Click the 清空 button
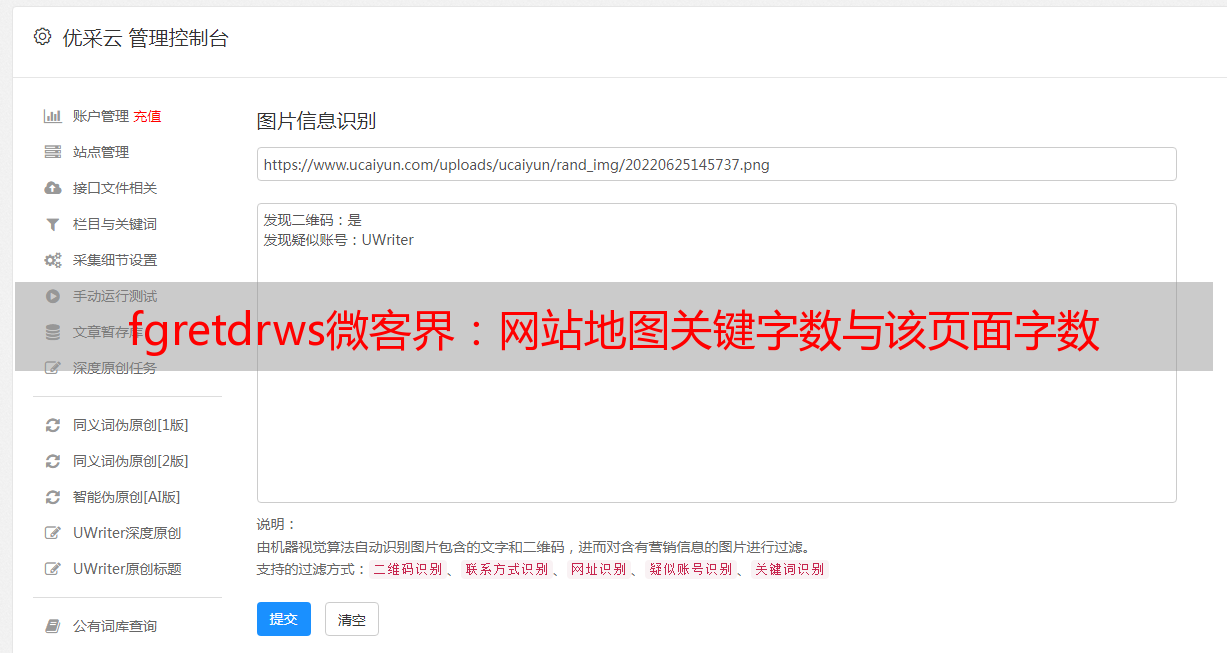 coord(352,619)
